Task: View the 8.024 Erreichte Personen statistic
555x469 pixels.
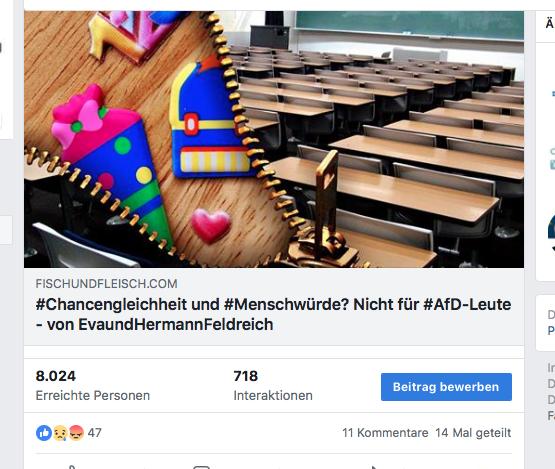Action: coord(93,385)
